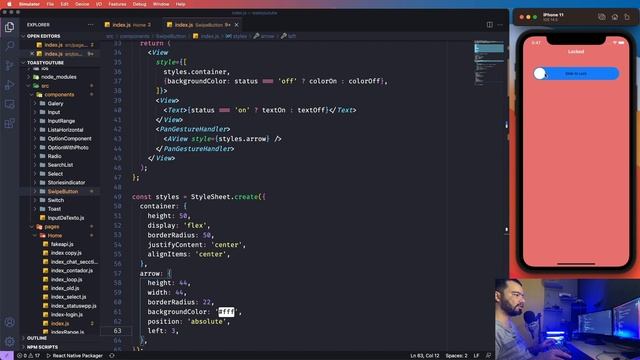Viewport: 640px width, 360px height.
Task: Collapse the components folder
Action: [x=59, y=95]
